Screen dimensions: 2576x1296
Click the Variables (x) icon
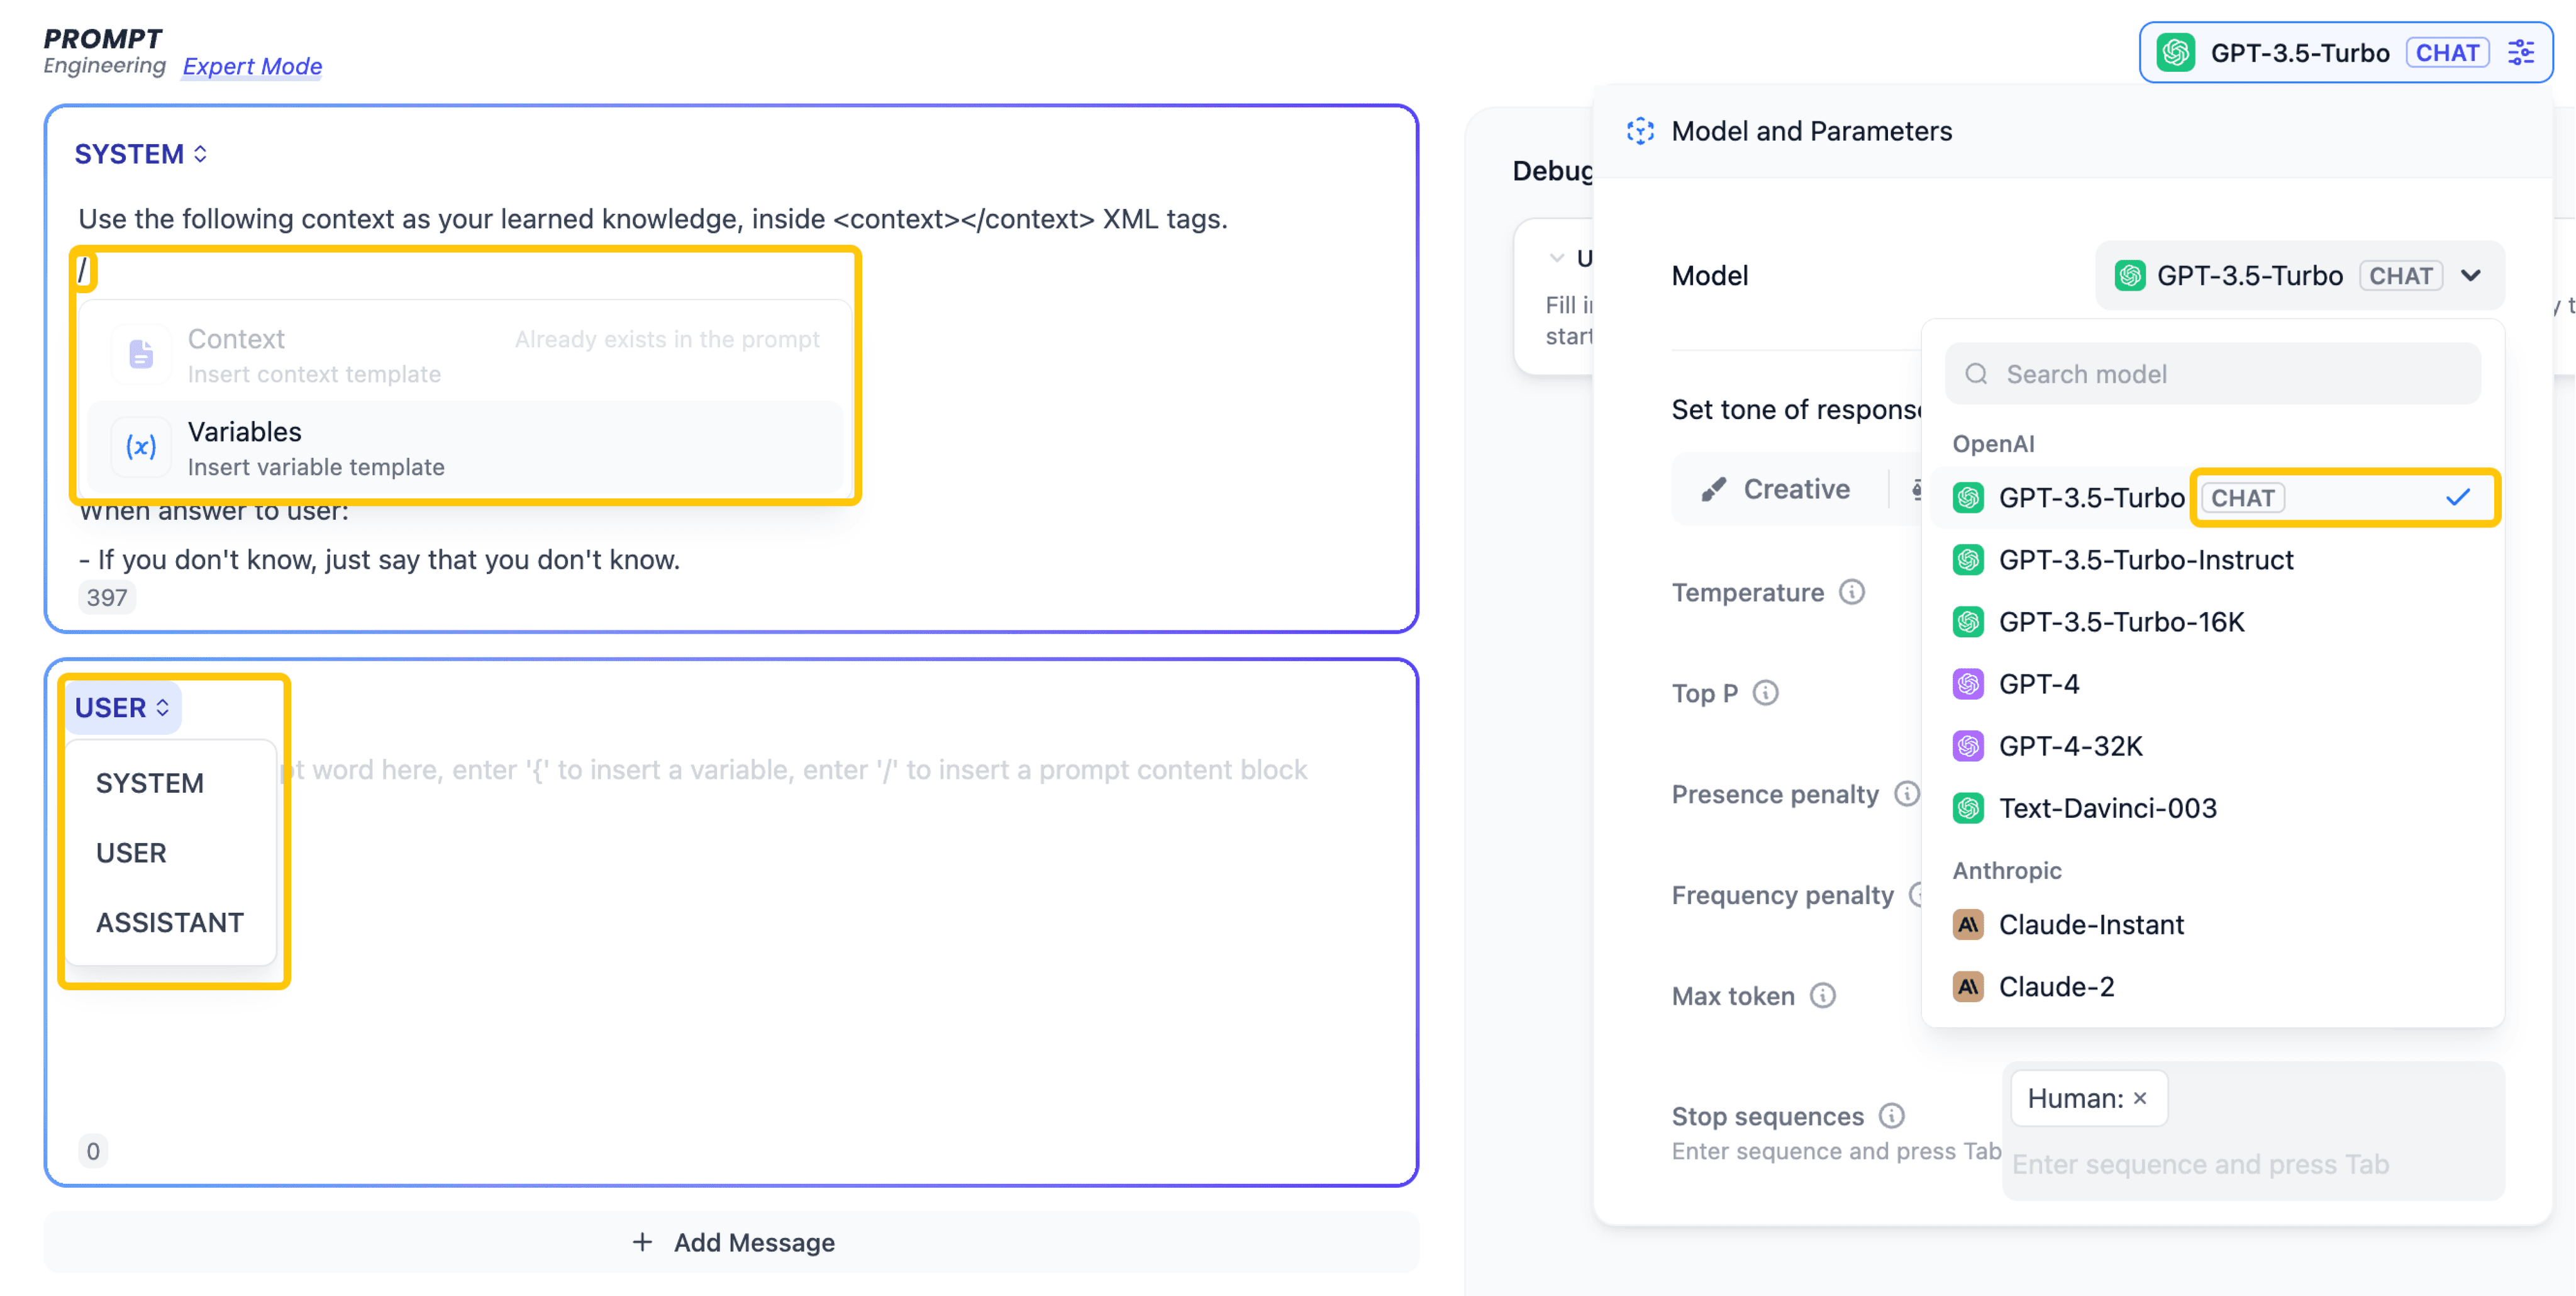pos(141,447)
